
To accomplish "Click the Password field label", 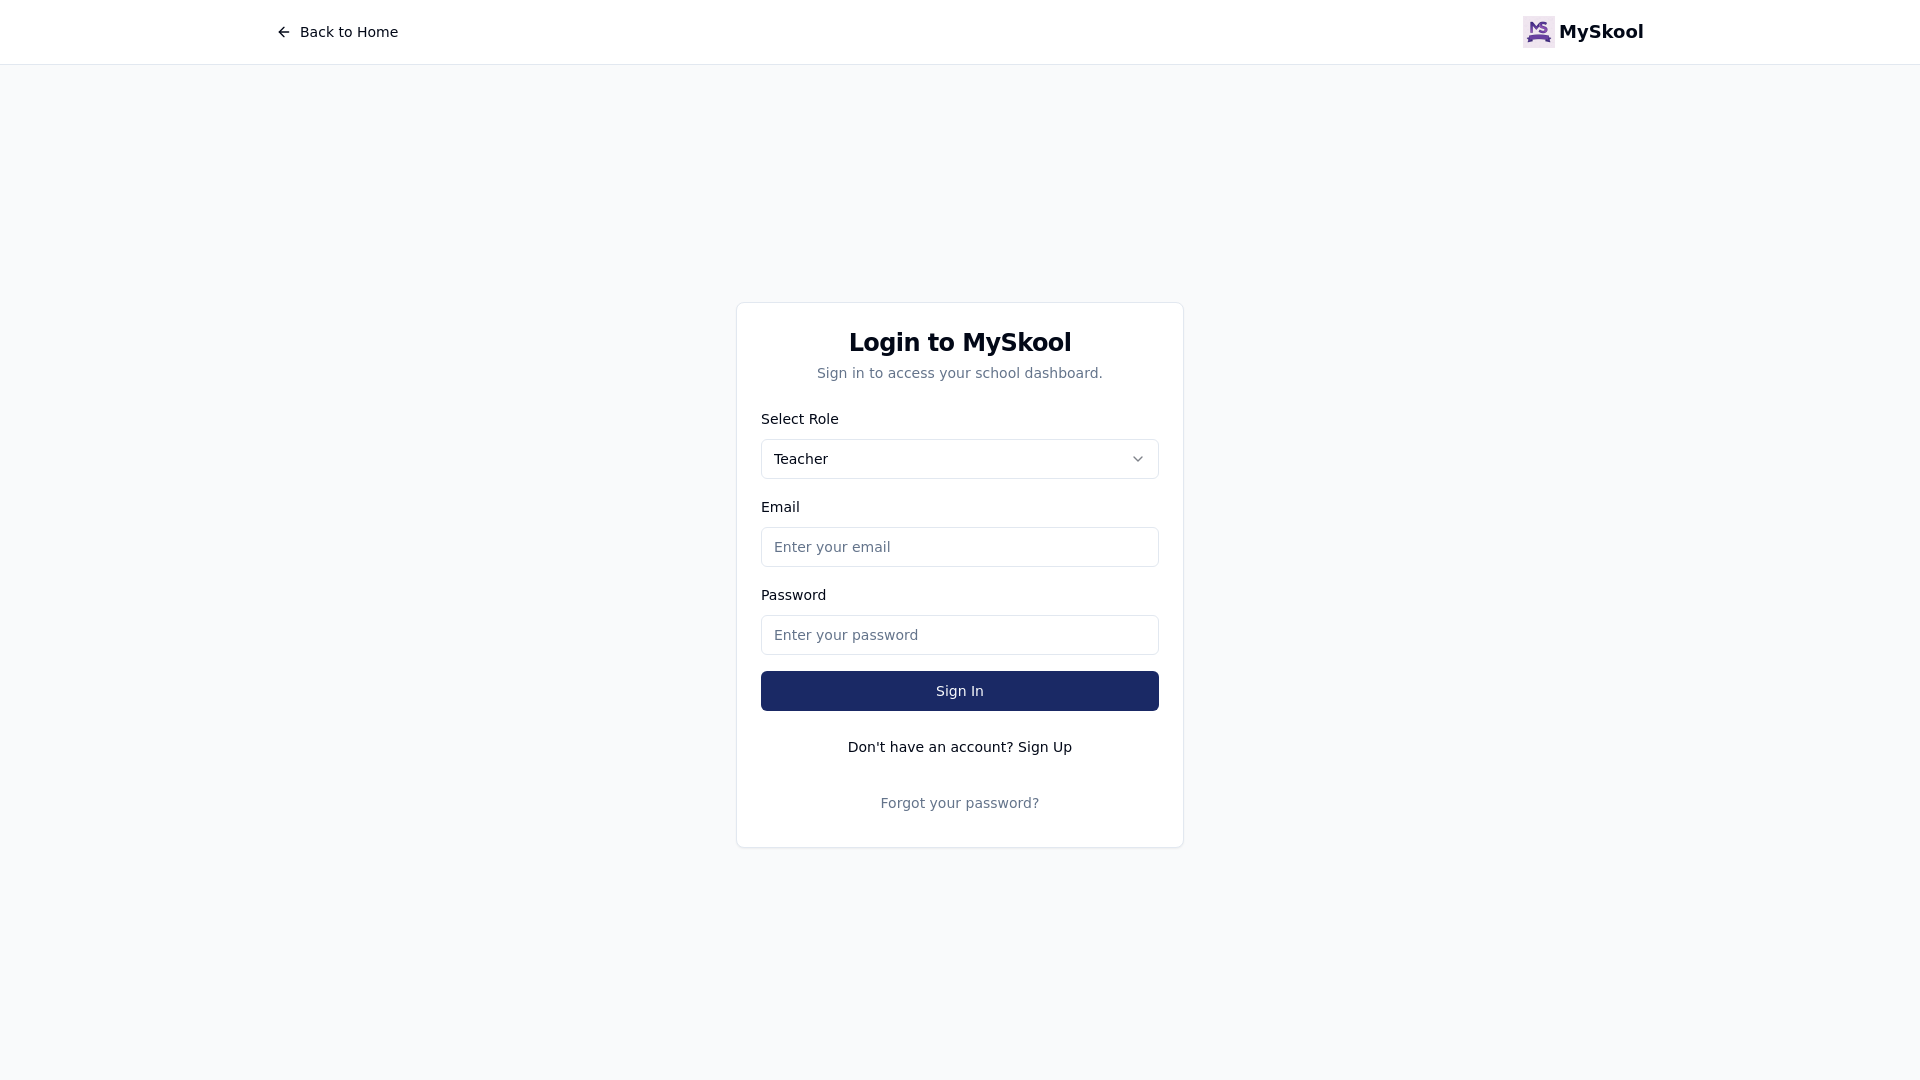I will [793, 595].
